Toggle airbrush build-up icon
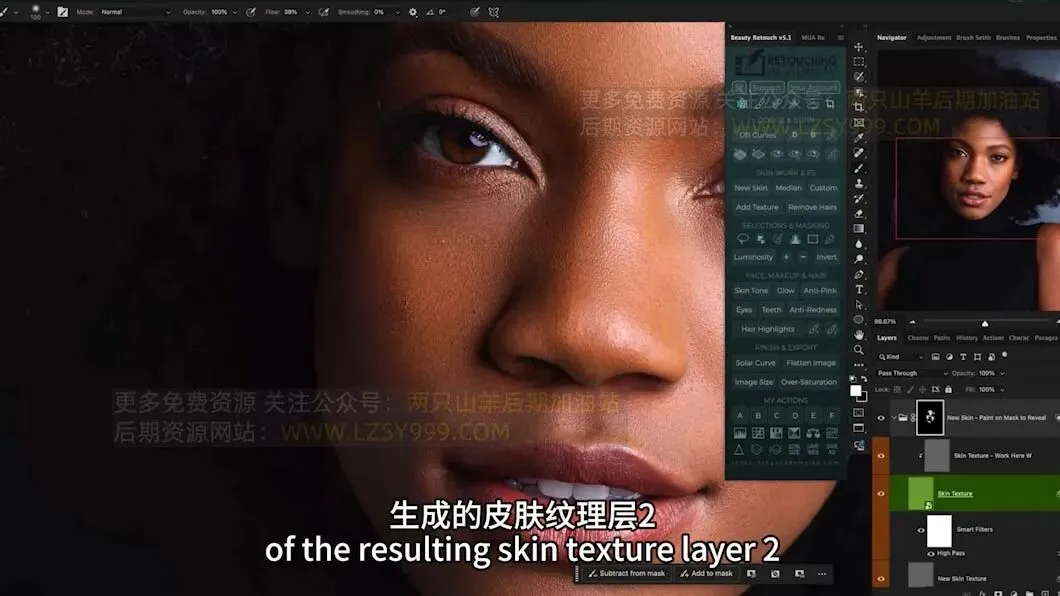 click(x=323, y=11)
